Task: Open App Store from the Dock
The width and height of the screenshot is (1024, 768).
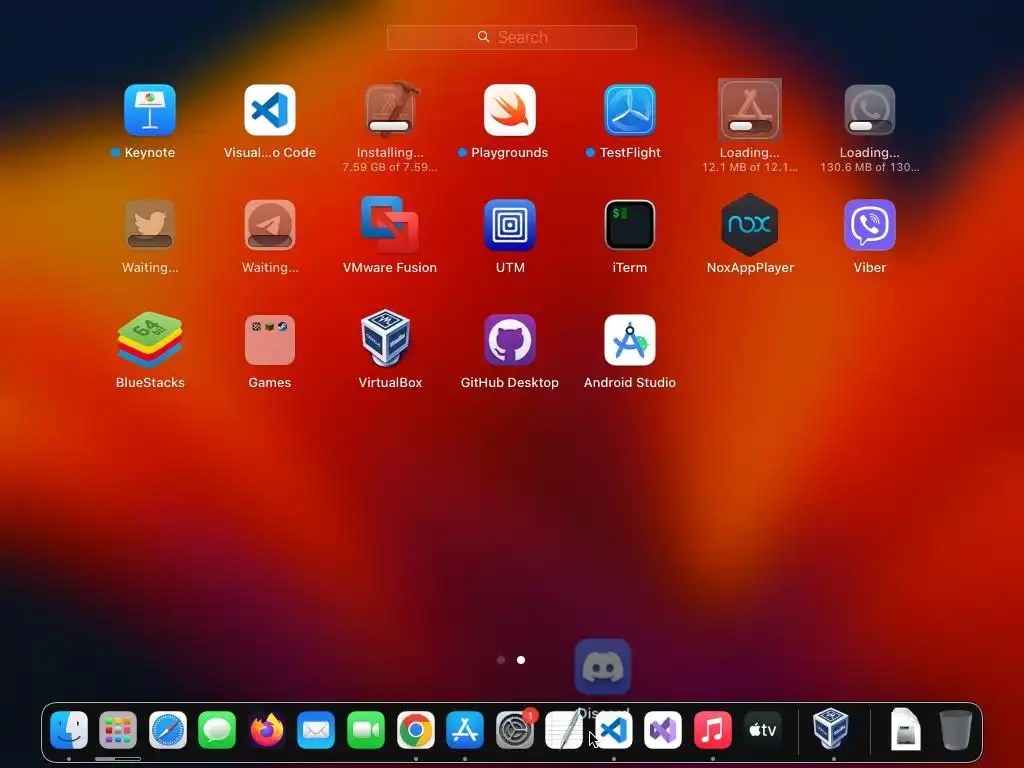Action: 464,729
